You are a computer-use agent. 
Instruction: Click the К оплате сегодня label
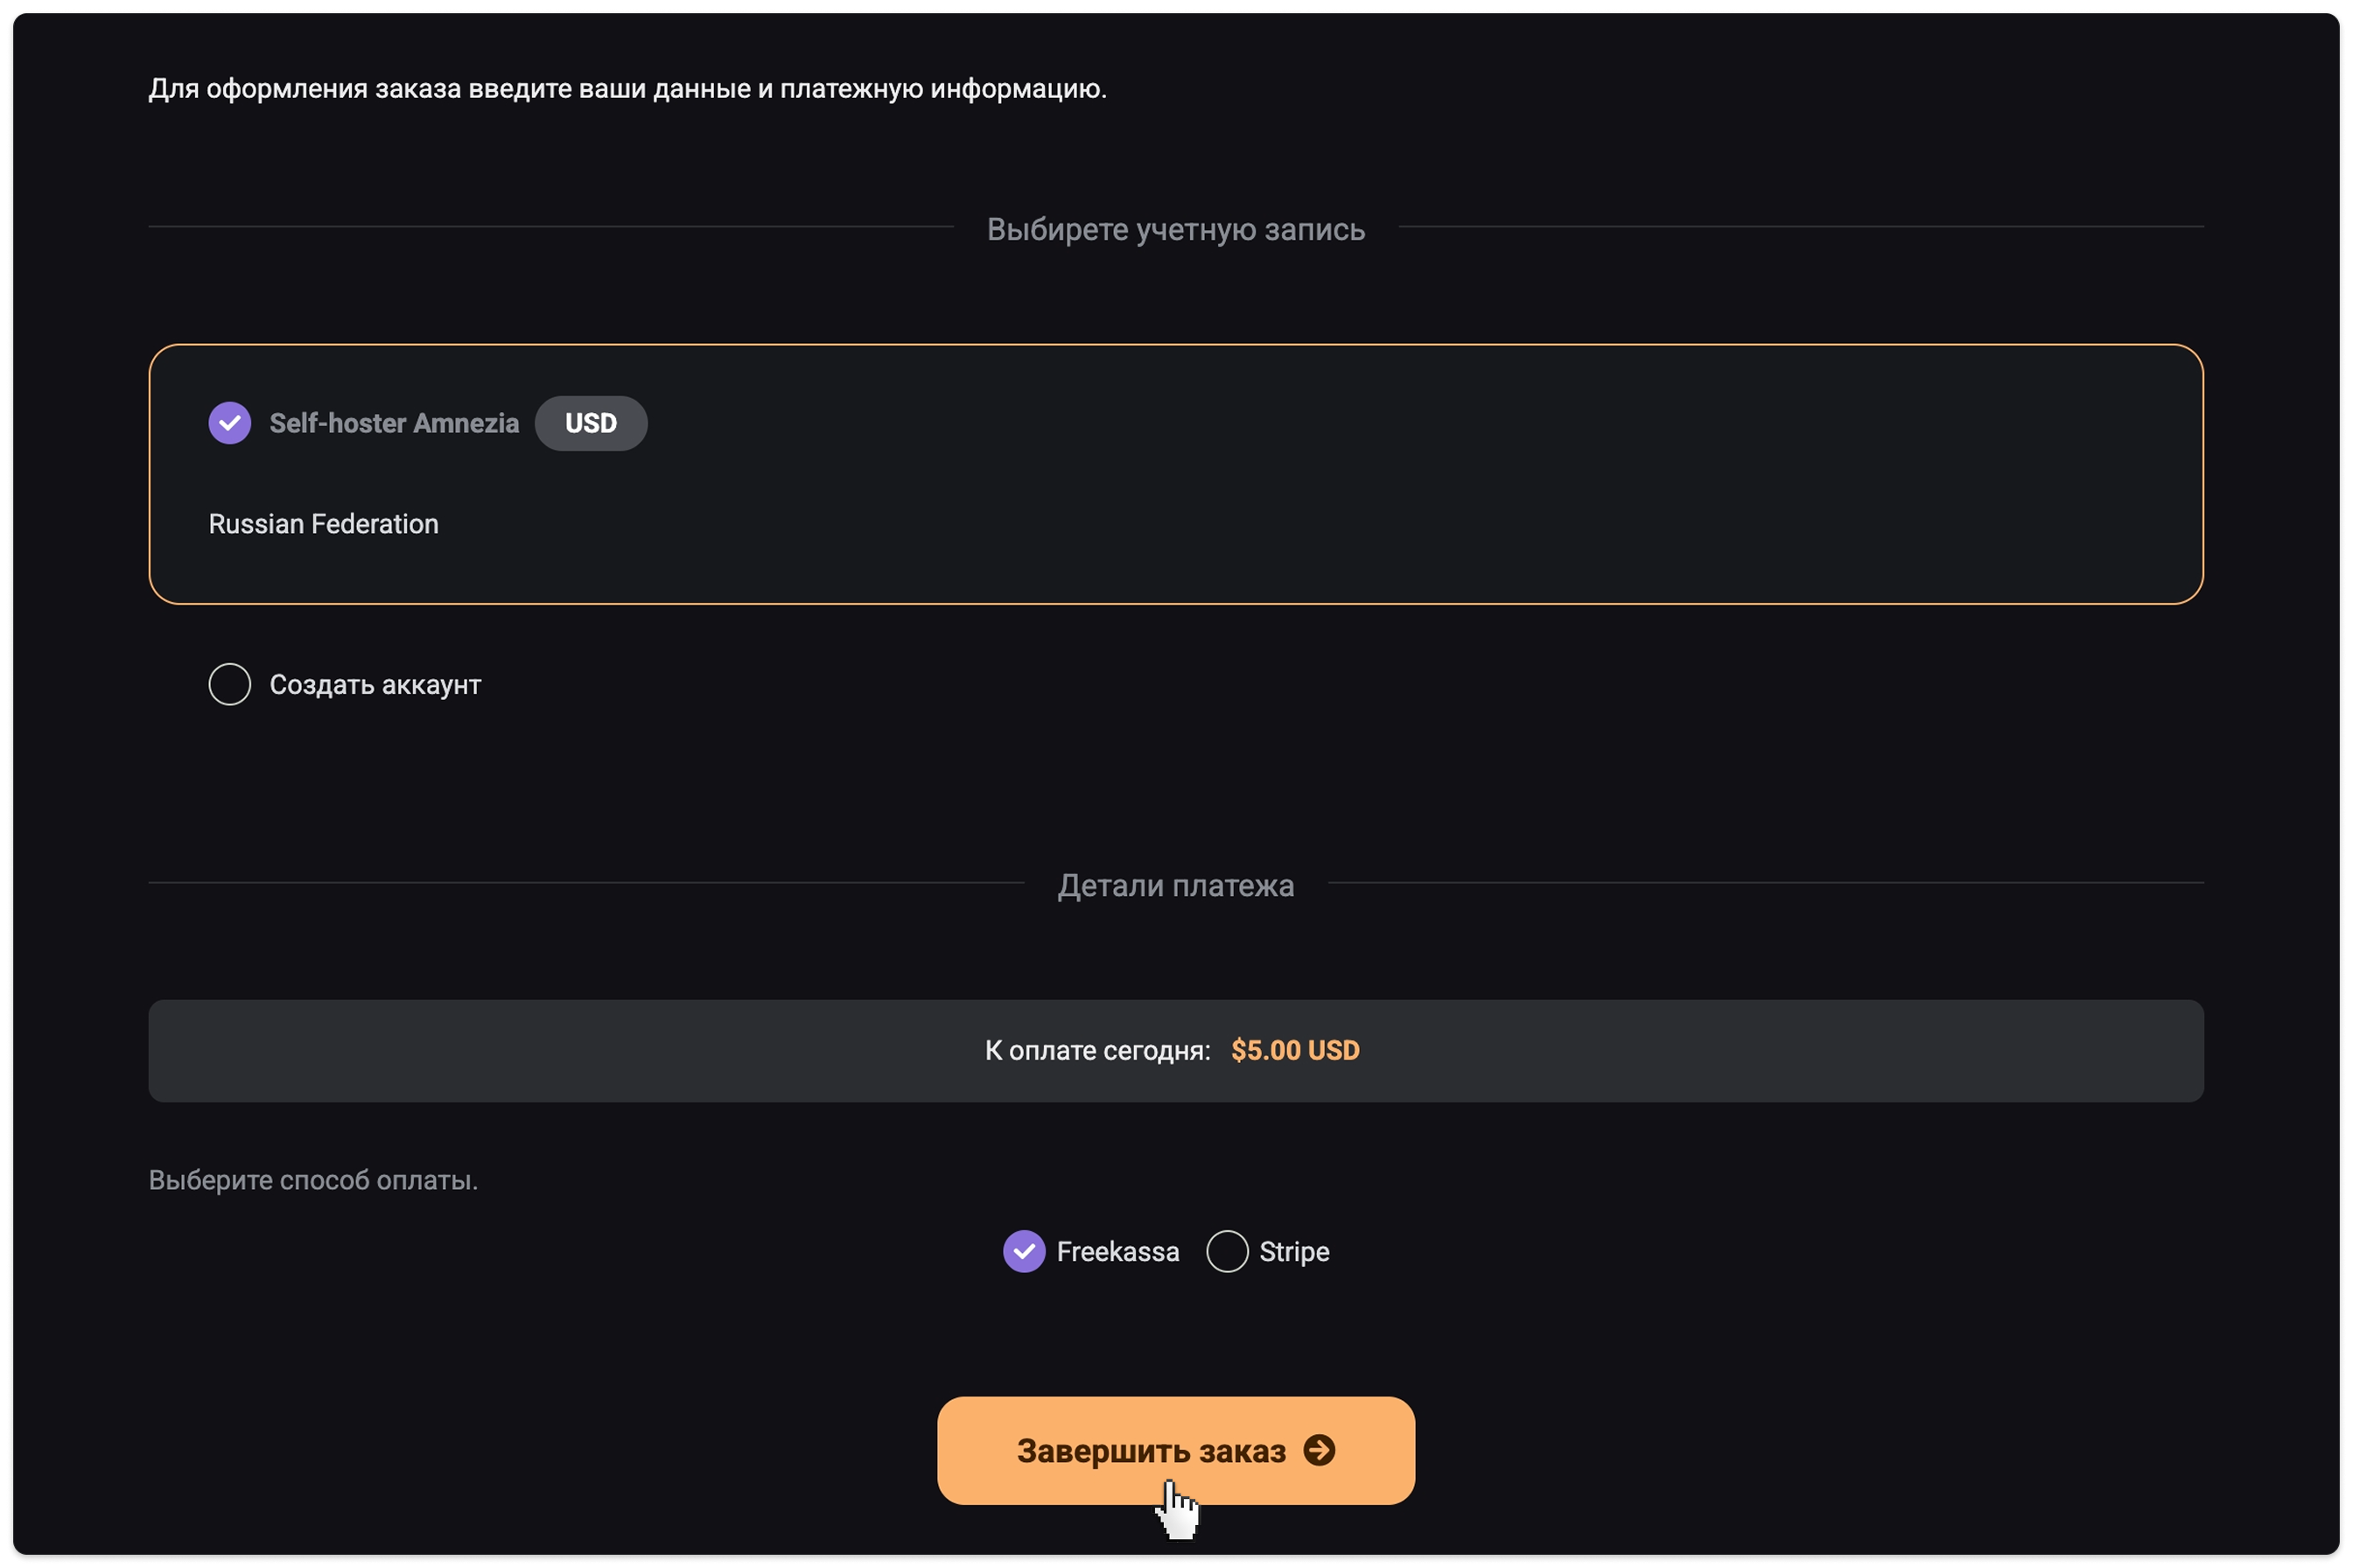(1097, 1050)
